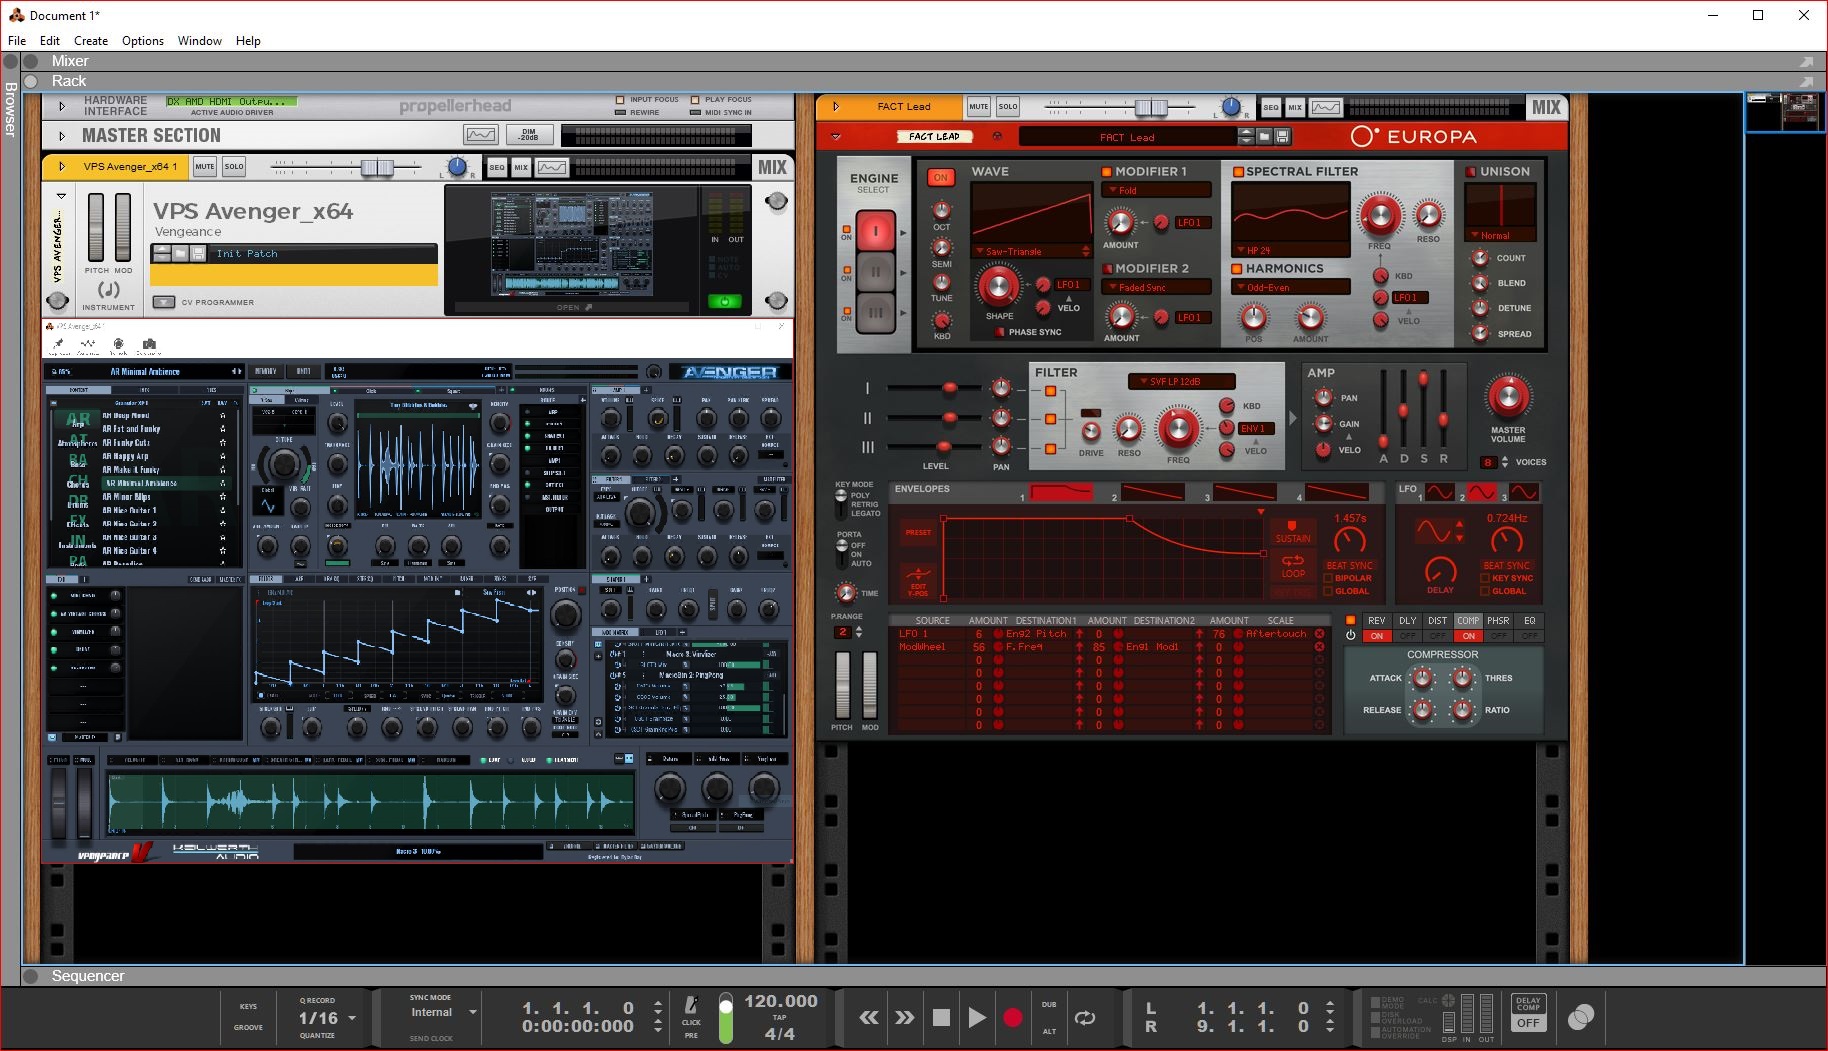Open the Window menu
This screenshot has height=1051, width=1828.
200,41
